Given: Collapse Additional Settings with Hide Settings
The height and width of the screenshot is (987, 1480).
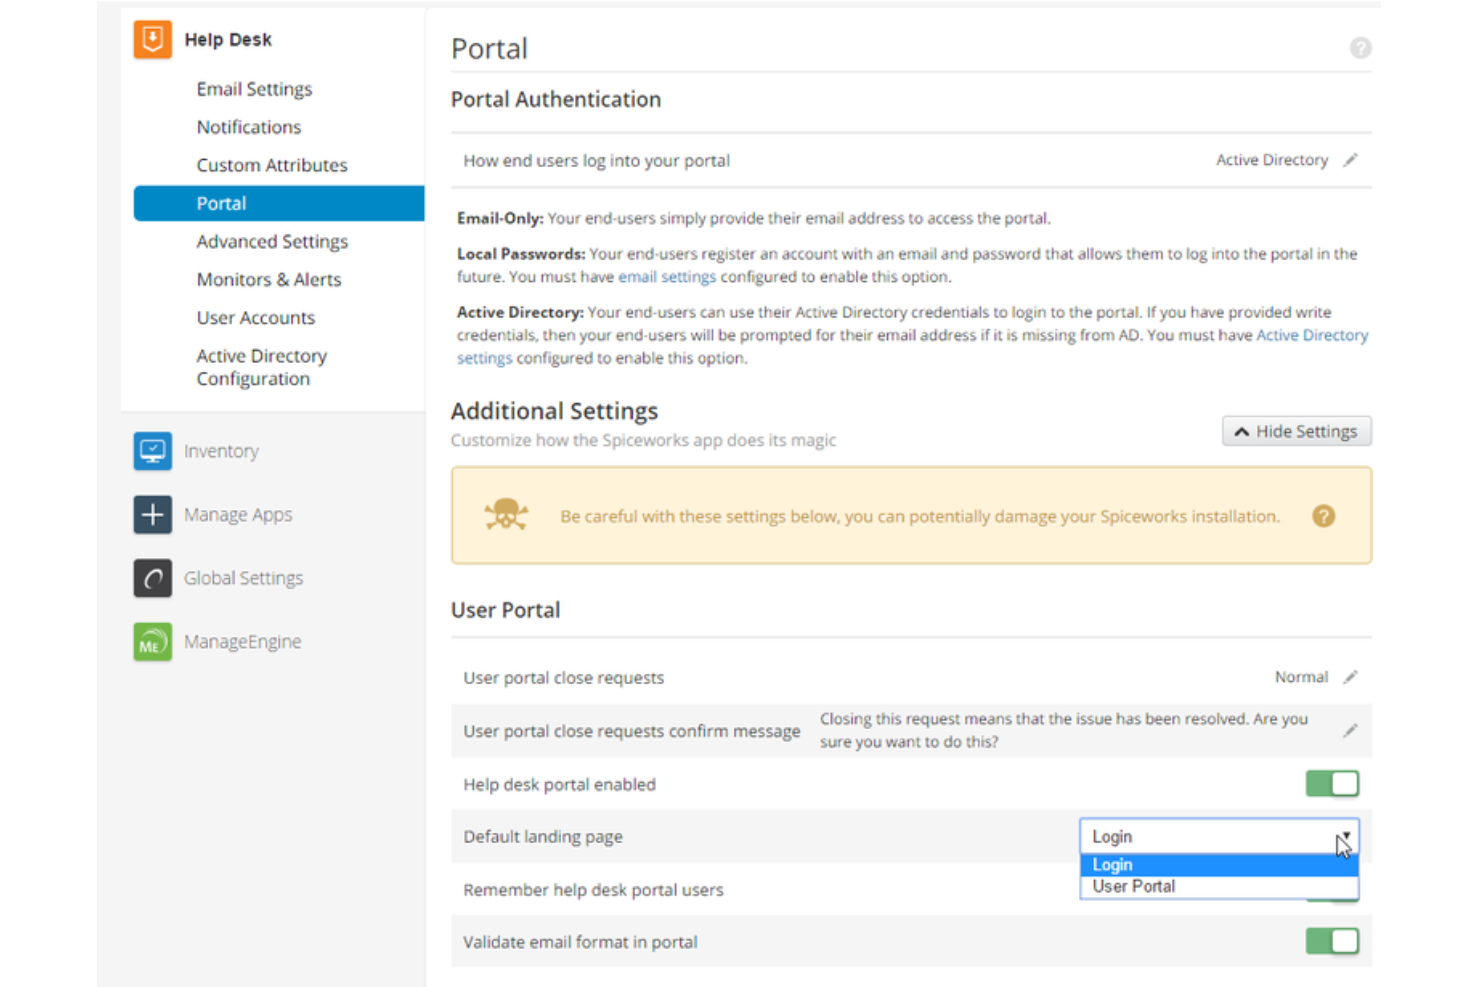Looking at the screenshot, I should 1296,431.
